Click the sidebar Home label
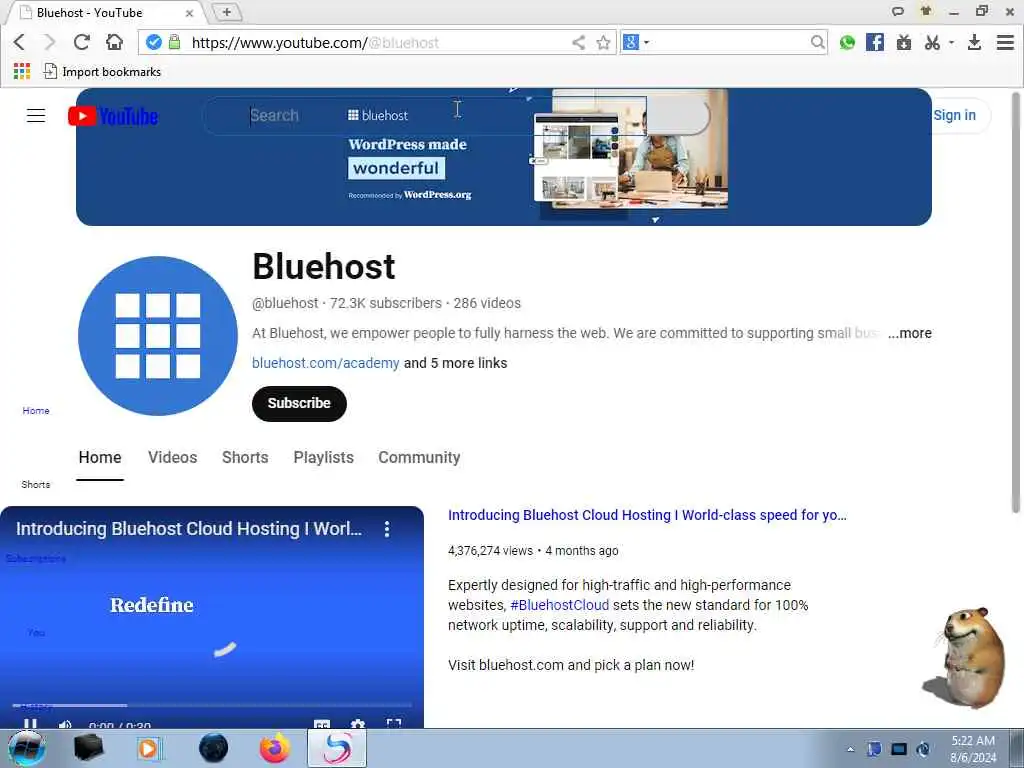This screenshot has width=1024, height=768. click(36, 411)
